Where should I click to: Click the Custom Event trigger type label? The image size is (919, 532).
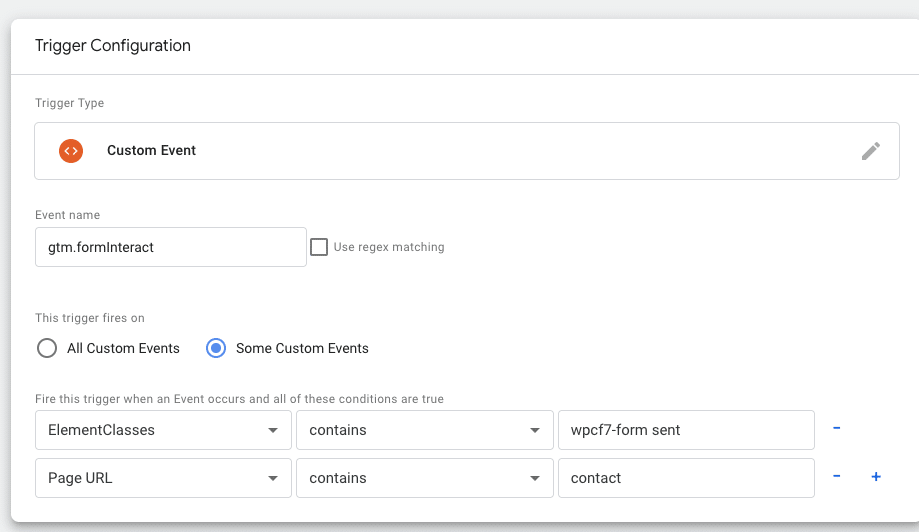151,151
